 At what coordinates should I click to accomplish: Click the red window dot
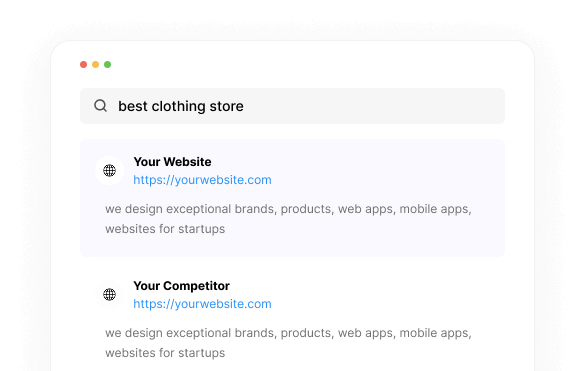point(84,65)
